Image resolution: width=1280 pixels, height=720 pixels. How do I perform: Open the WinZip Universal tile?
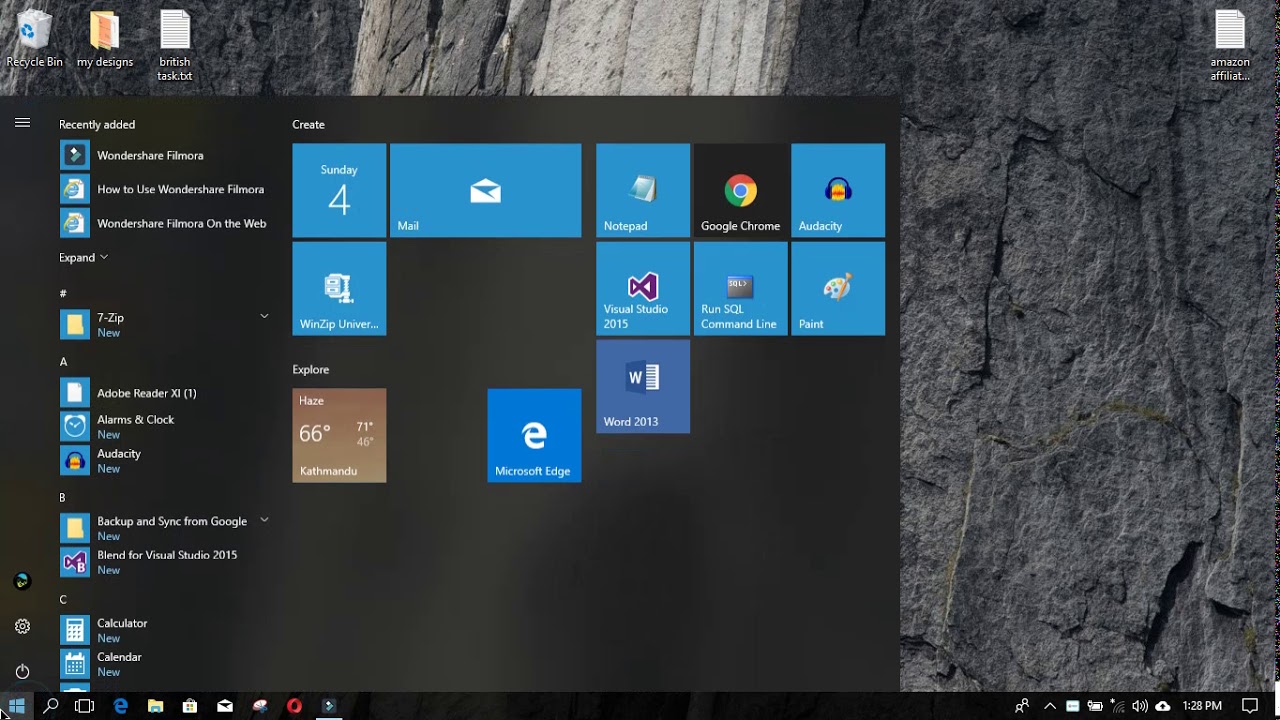[x=339, y=288]
